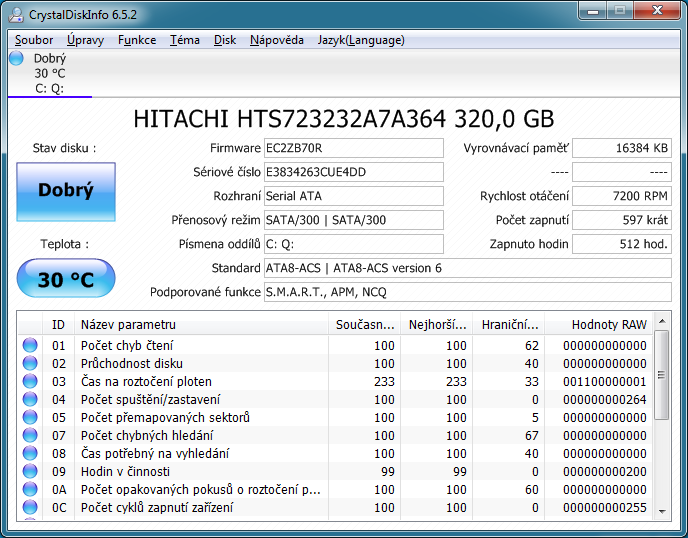Click status orb for attribute 0C power cycles

pos(30,508)
